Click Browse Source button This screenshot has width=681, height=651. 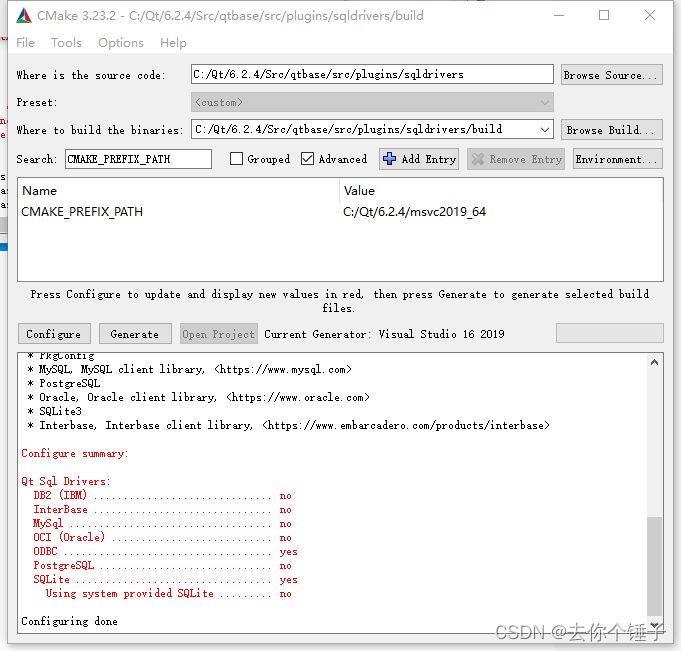point(612,75)
